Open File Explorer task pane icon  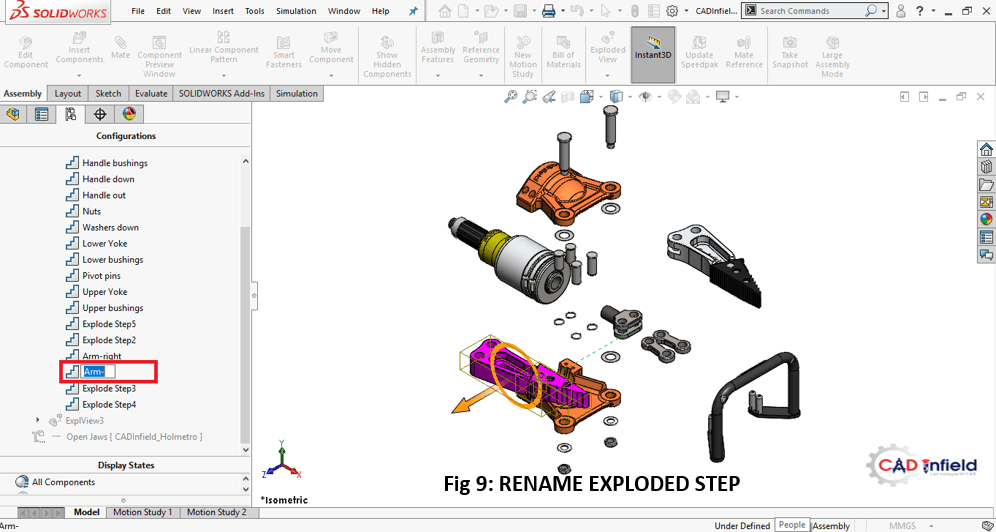click(986, 185)
